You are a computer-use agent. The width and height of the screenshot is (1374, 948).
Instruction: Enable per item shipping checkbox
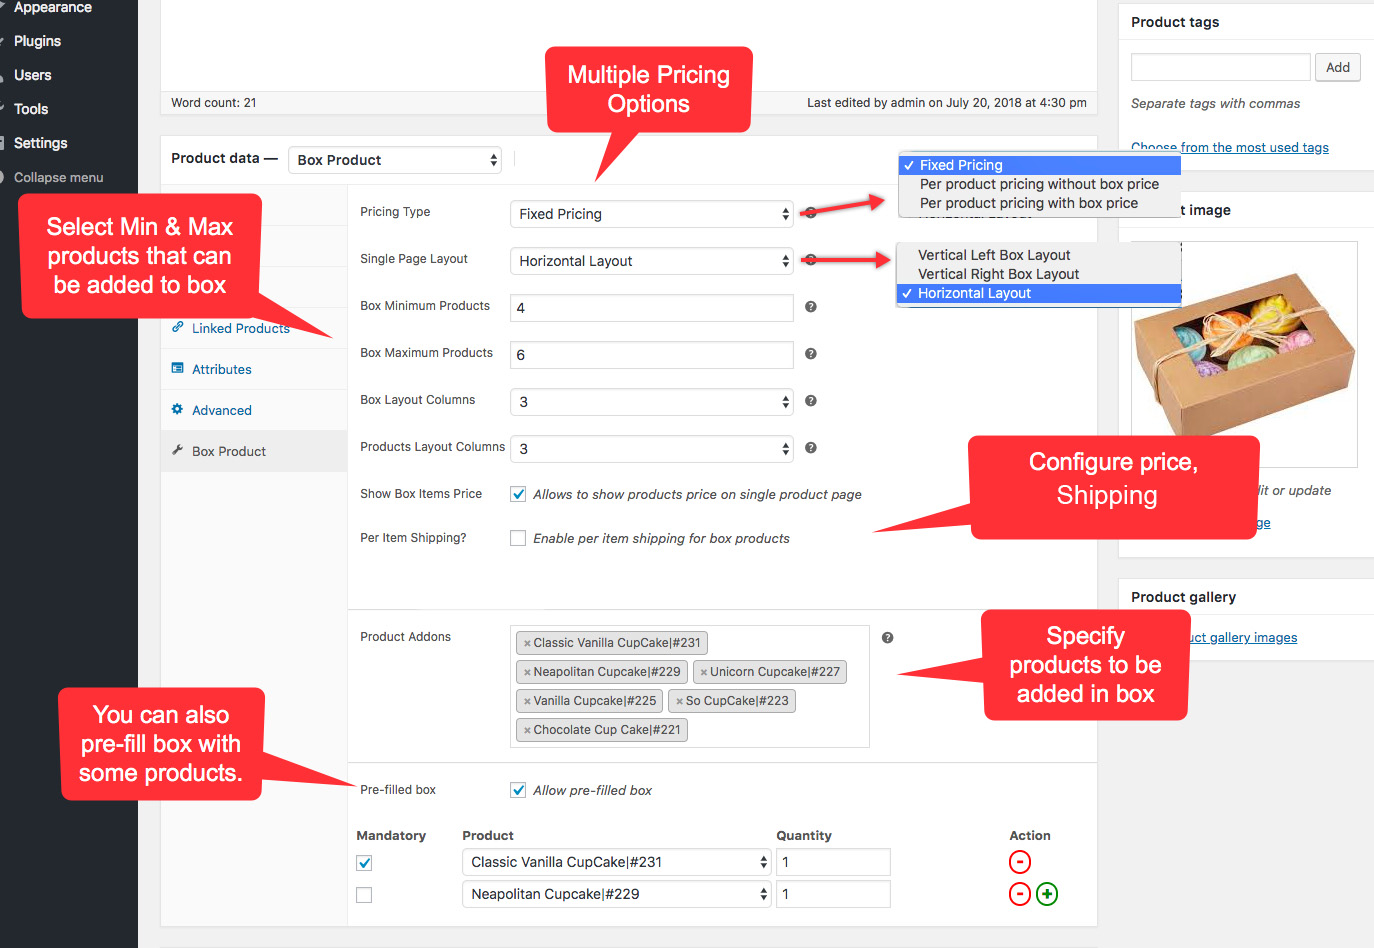(518, 538)
